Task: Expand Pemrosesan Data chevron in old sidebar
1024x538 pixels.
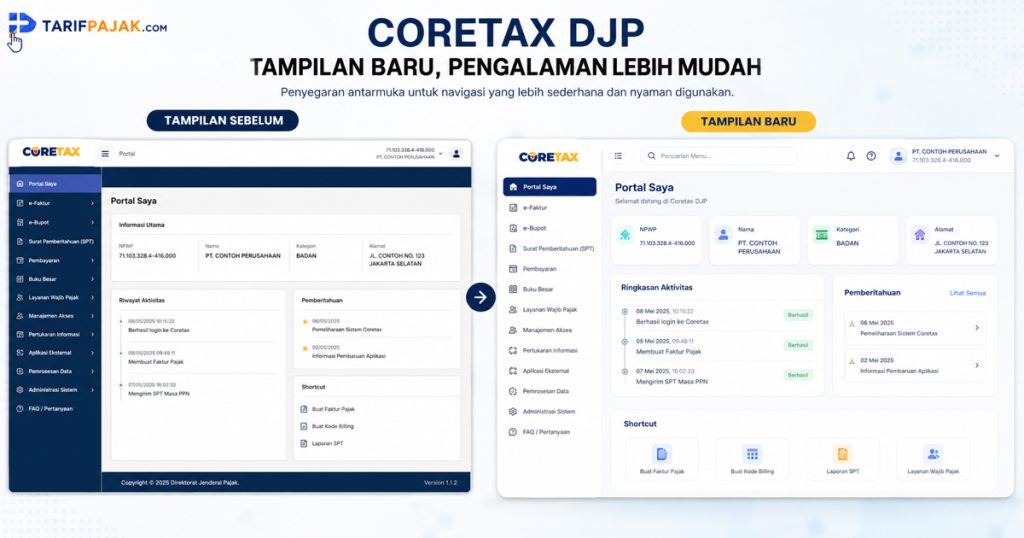Action: pyautogui.click(x=92, y=372)
